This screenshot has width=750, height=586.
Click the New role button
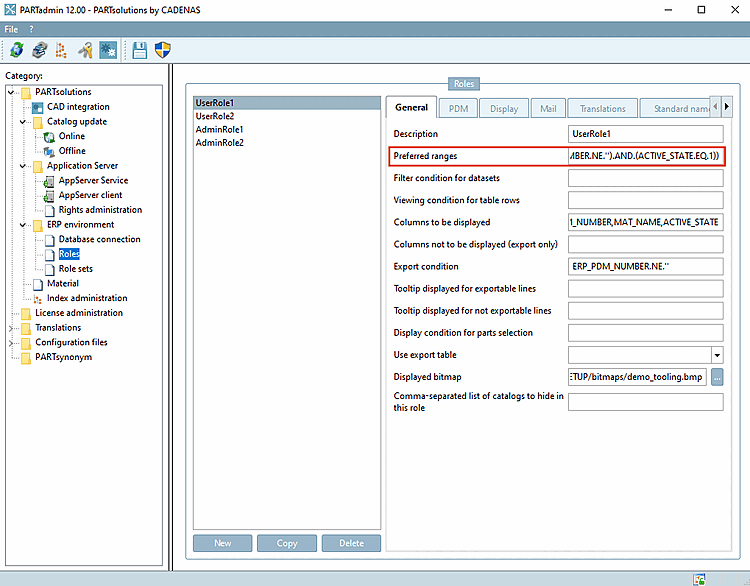point(222,543)
